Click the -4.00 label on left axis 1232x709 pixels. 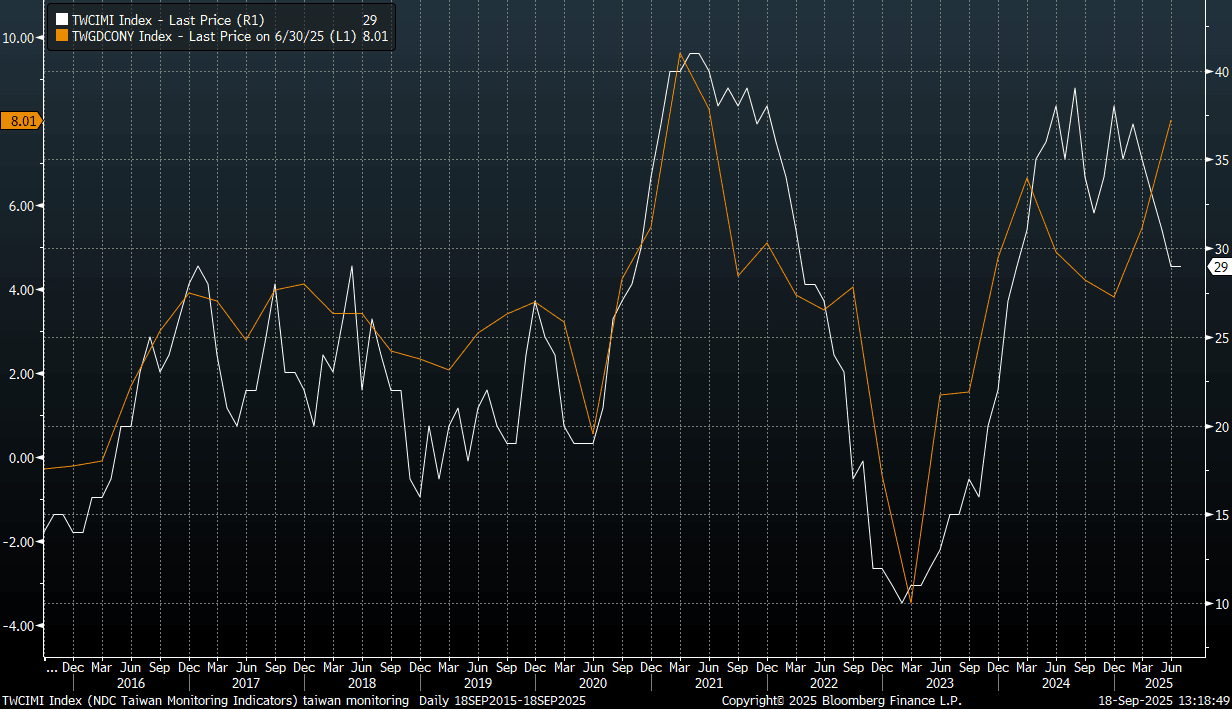20,626
